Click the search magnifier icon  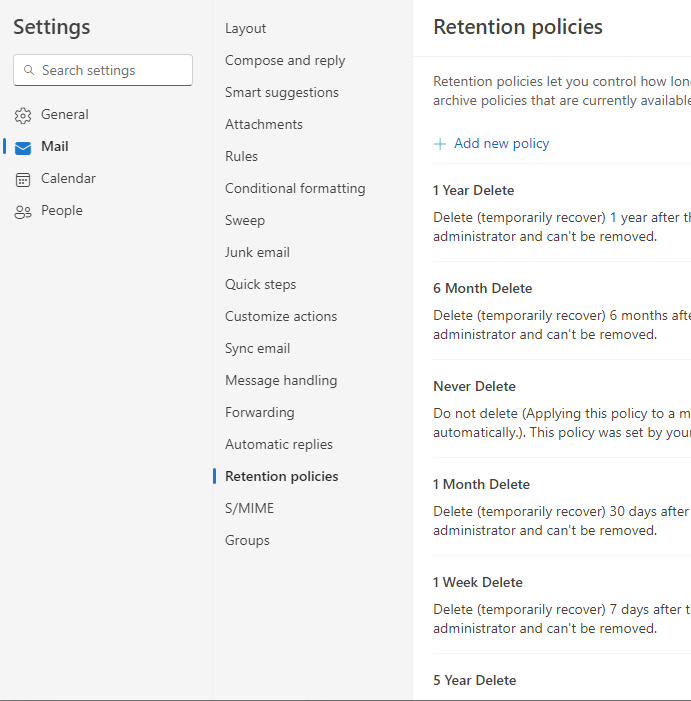coord(29,70)
